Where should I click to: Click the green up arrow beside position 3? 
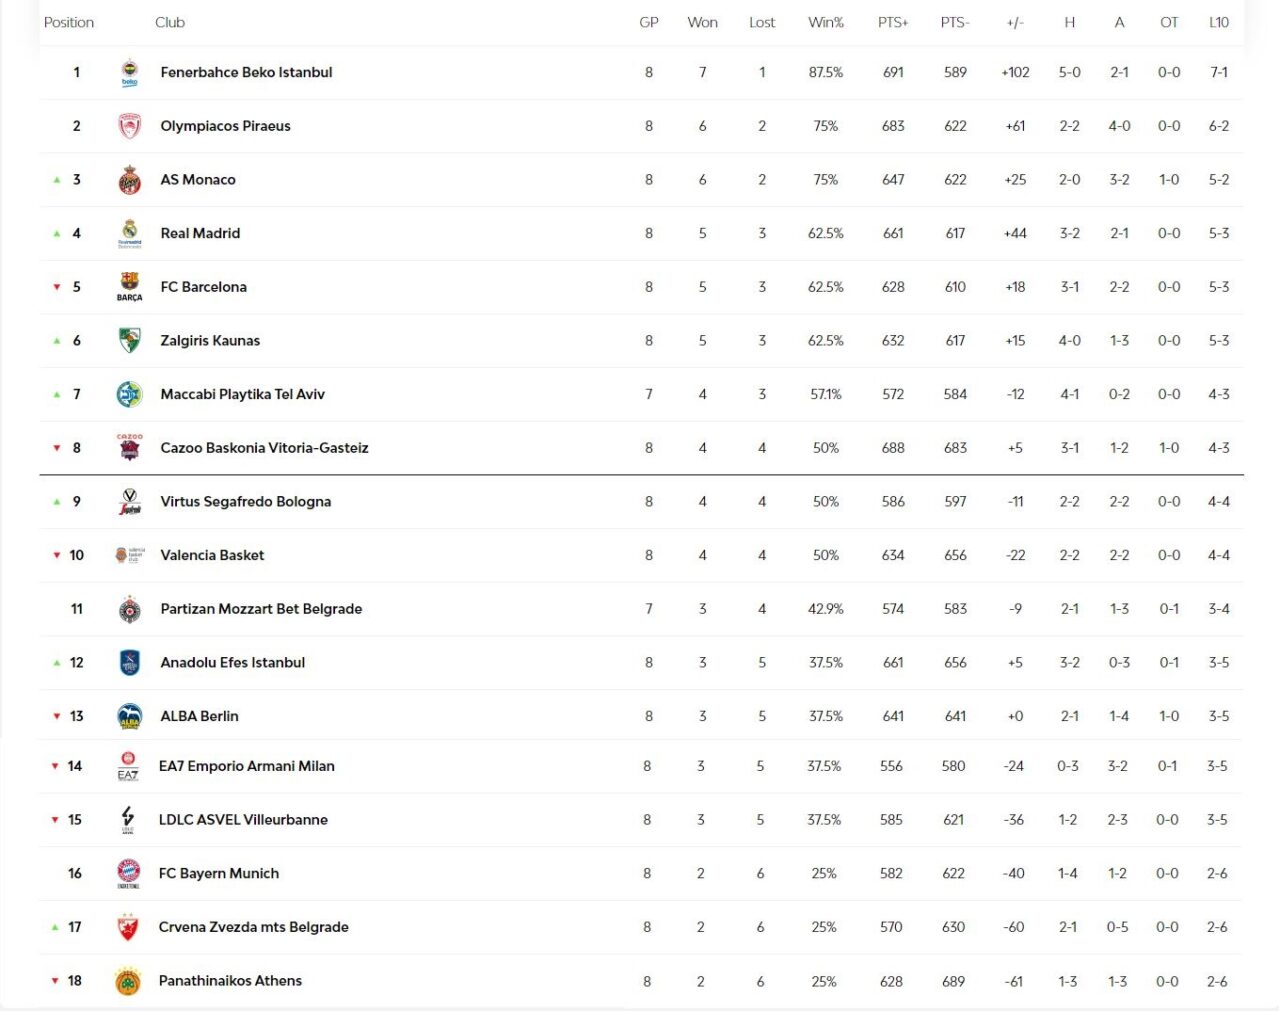click(57, 180)
